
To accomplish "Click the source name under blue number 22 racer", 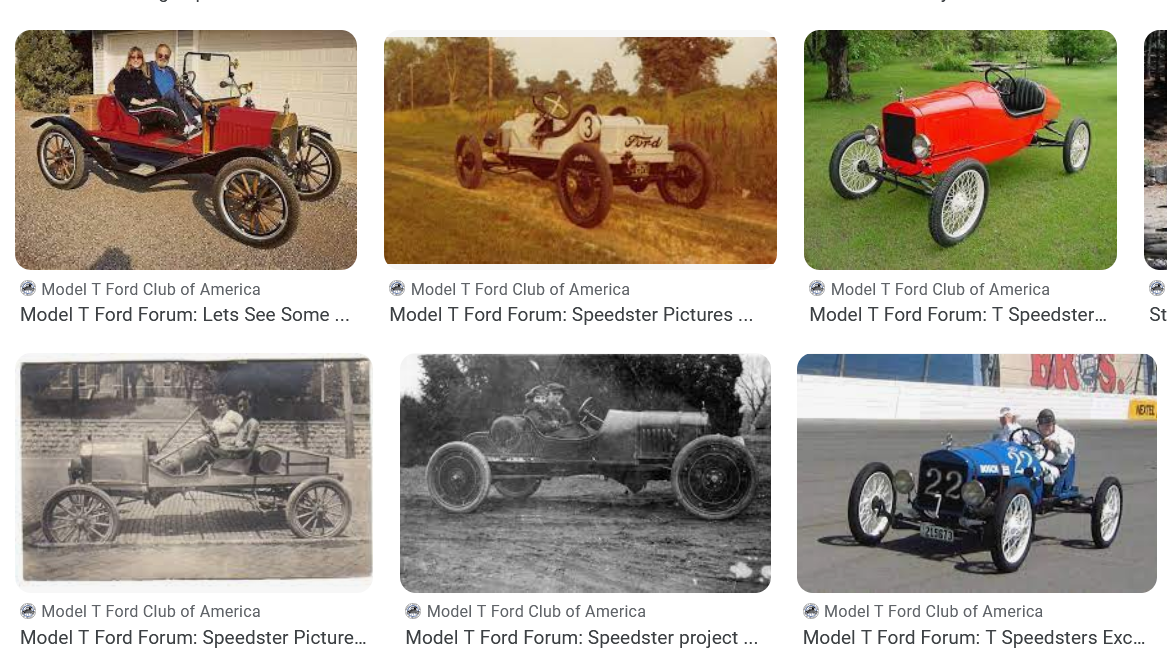I will point(933,611).
